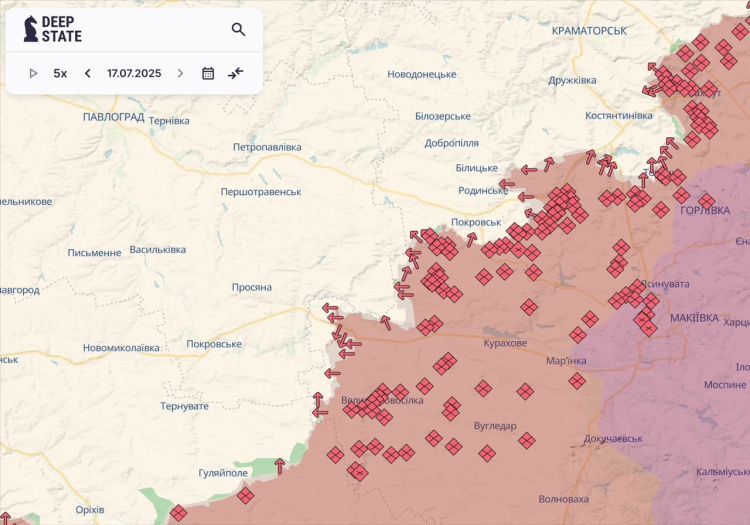
Task: Select diamond marker east of Оріхів label
Action: coord(178,514)
